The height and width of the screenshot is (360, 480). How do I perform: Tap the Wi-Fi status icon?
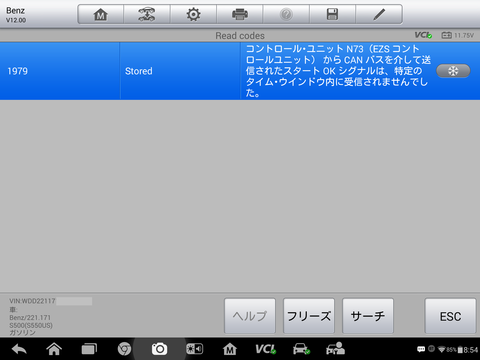442,349
